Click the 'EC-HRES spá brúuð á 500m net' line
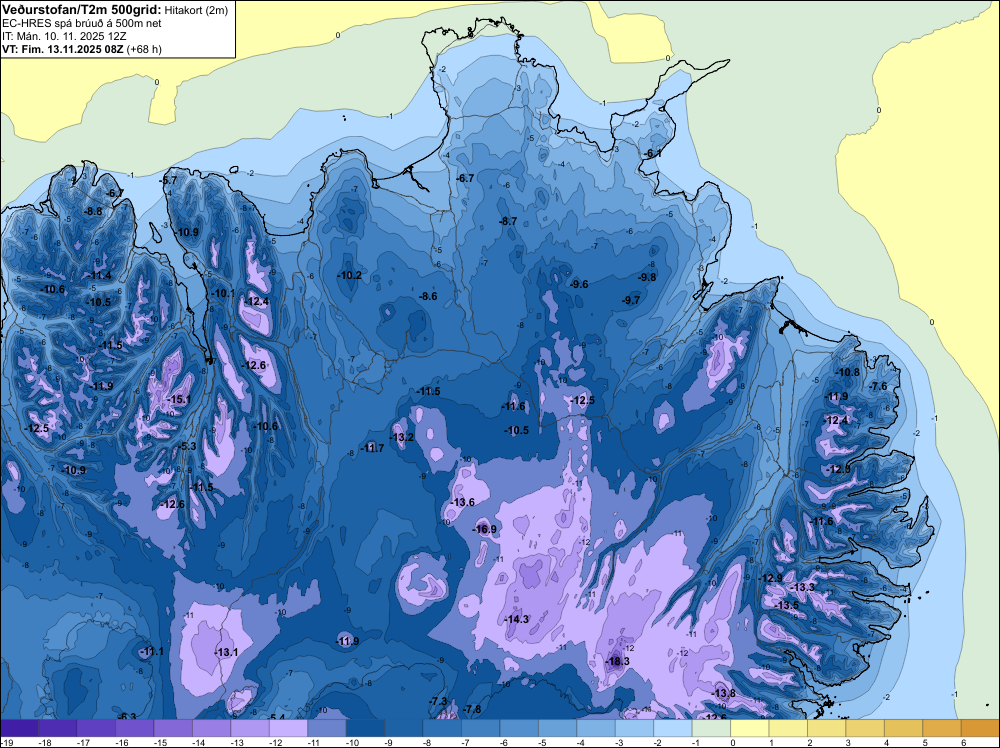The image size is (1000, 748). pyautogui.click(x=82, y=23)
